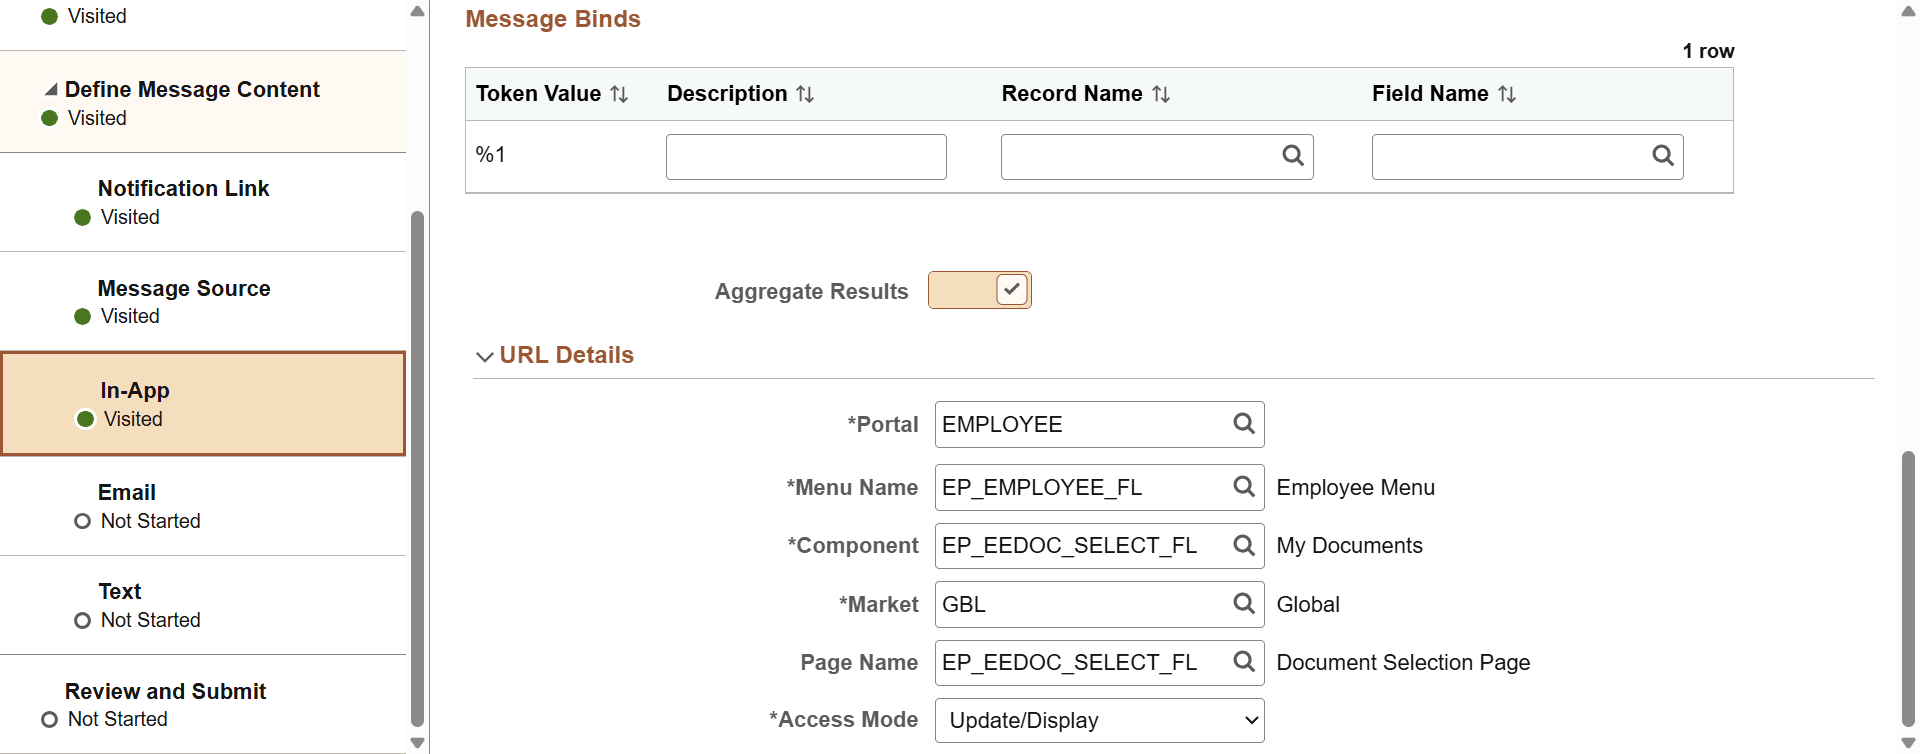Viewport: 1920px width, 754px height.
Task: Go to the Notification Link step
Action: click(183, 189)
